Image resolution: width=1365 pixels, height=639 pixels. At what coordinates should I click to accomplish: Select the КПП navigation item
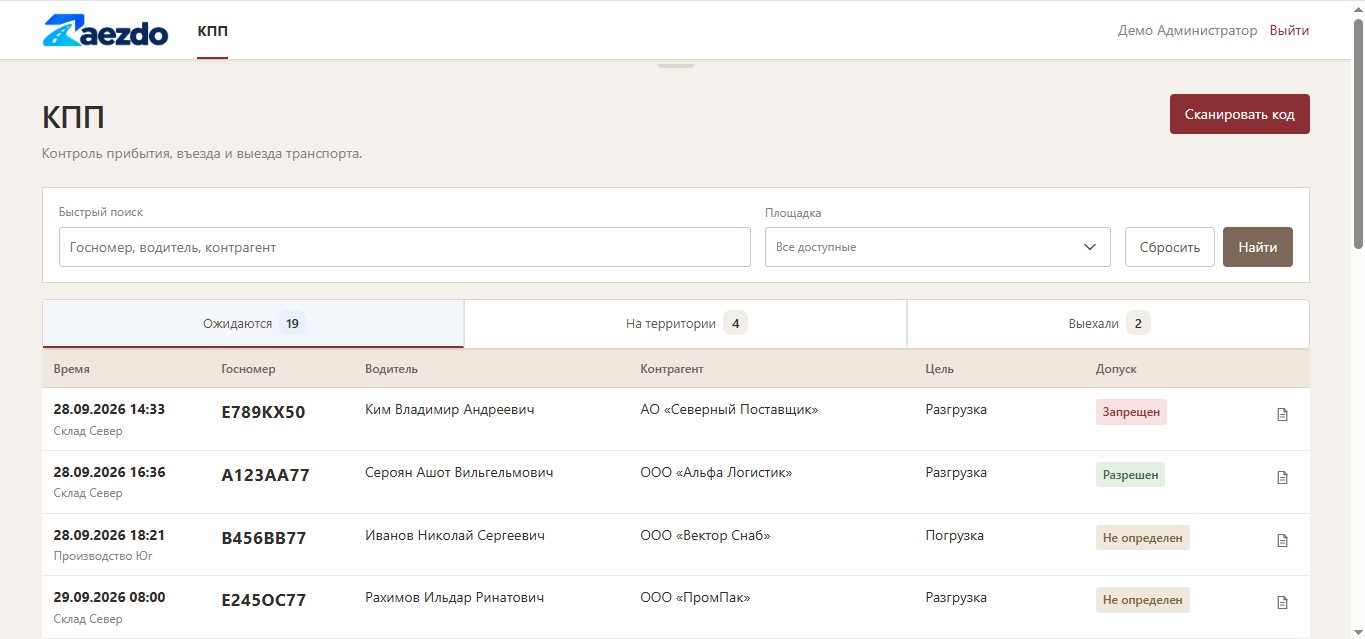tap(212, 31)
